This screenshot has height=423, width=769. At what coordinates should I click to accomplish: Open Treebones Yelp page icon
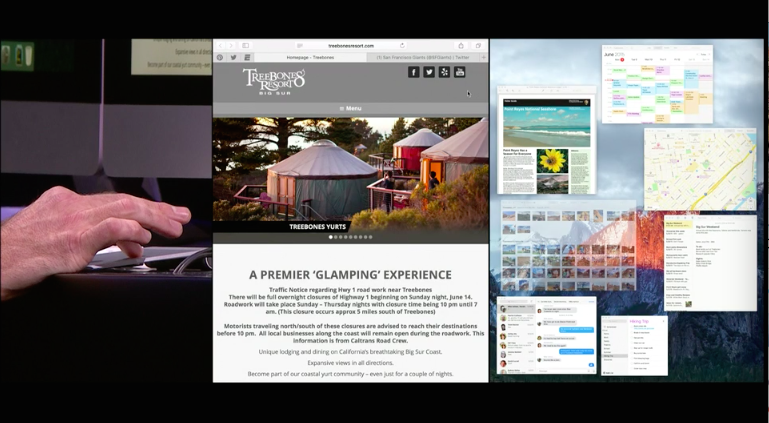pyautogui.click(x=444, y=72)
